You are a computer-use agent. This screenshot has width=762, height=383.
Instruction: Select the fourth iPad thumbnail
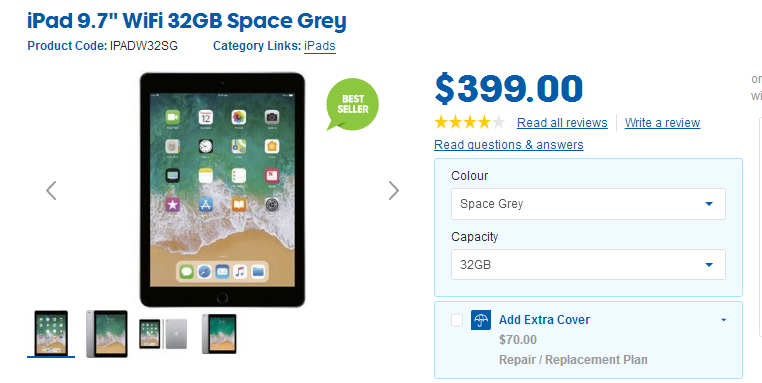coord(219,333)
